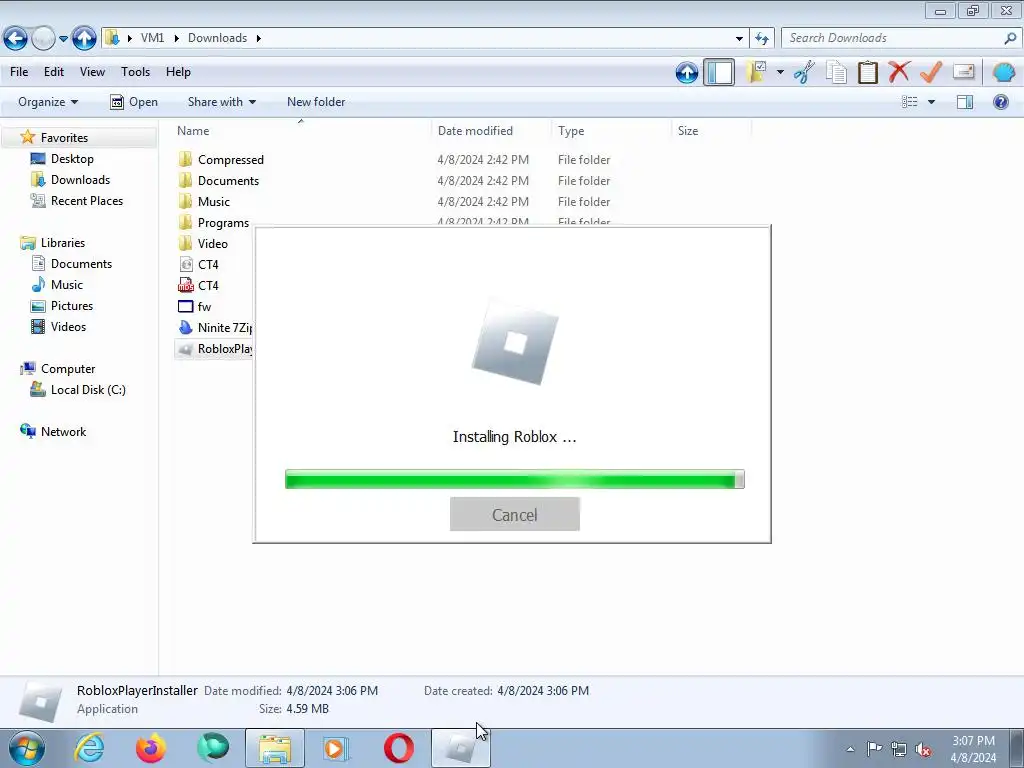Click the folder options checkmark icon

(756, 72)
